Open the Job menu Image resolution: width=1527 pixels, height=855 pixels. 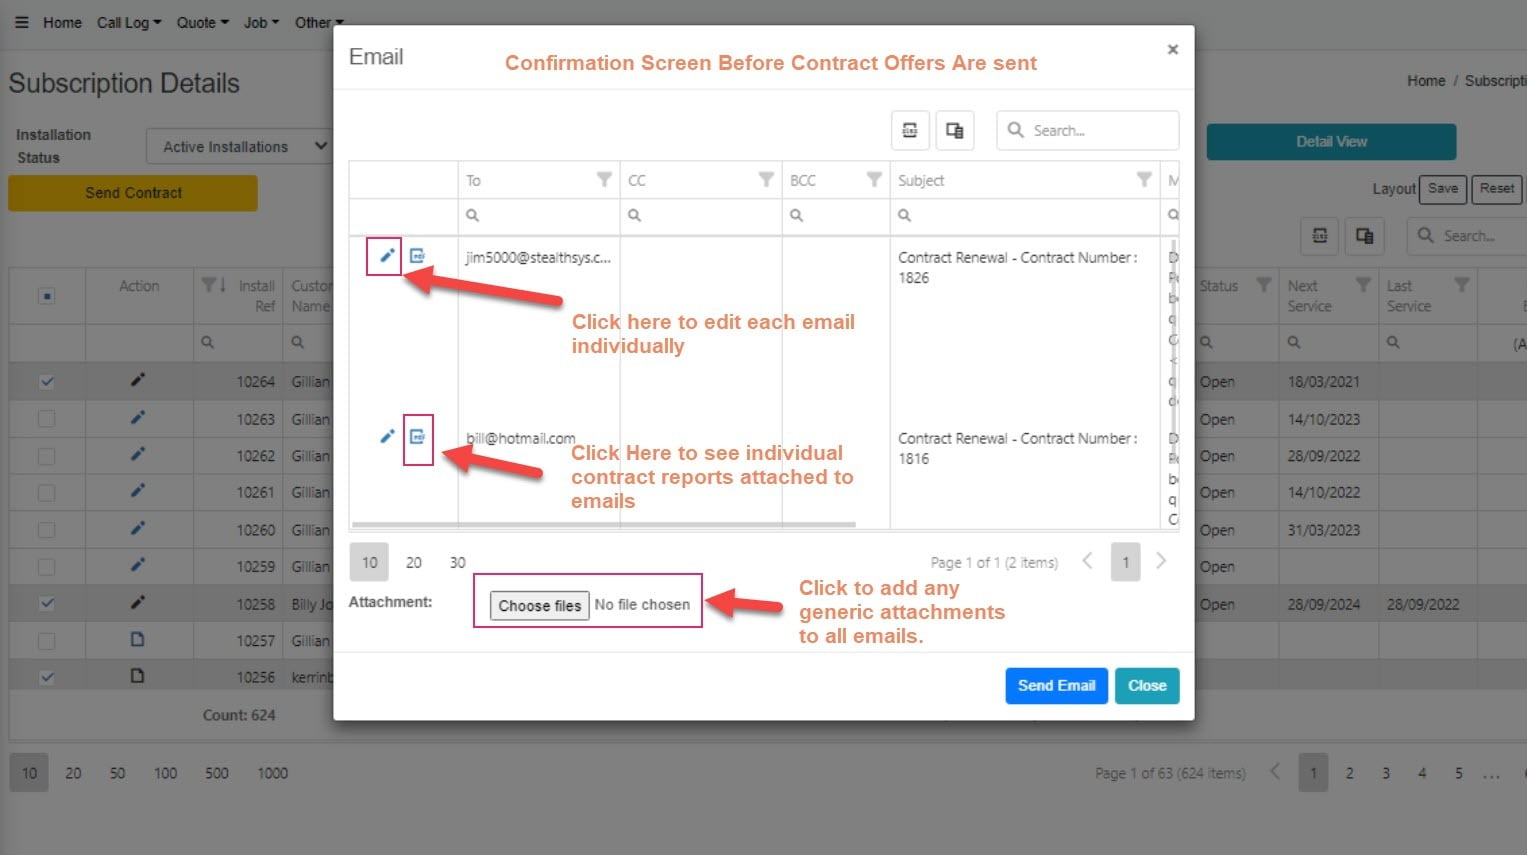tap(261, 22)
